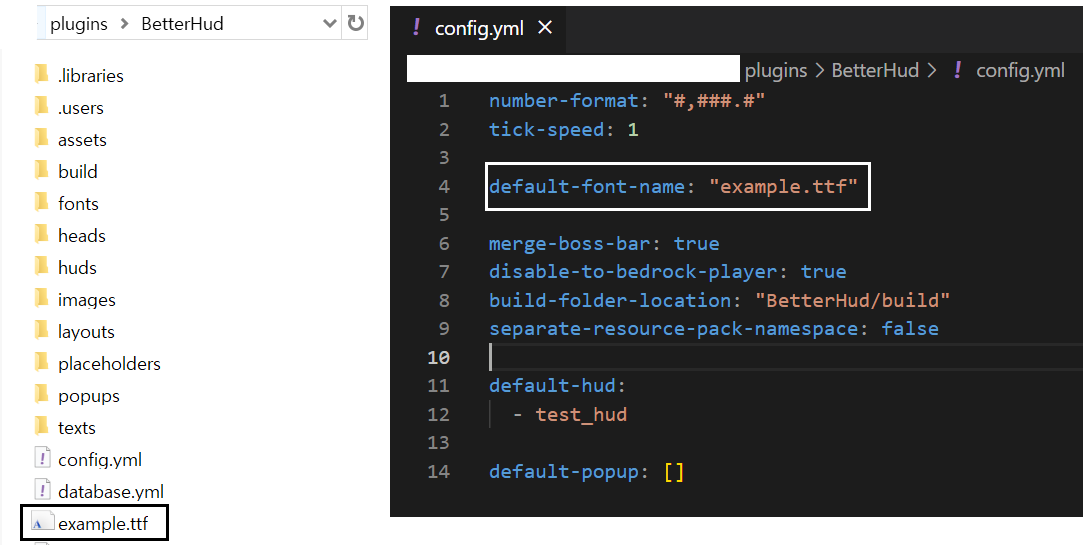
Task: Select the example.ttf file name
Action: pyautogui.click(x=103, y=524)
